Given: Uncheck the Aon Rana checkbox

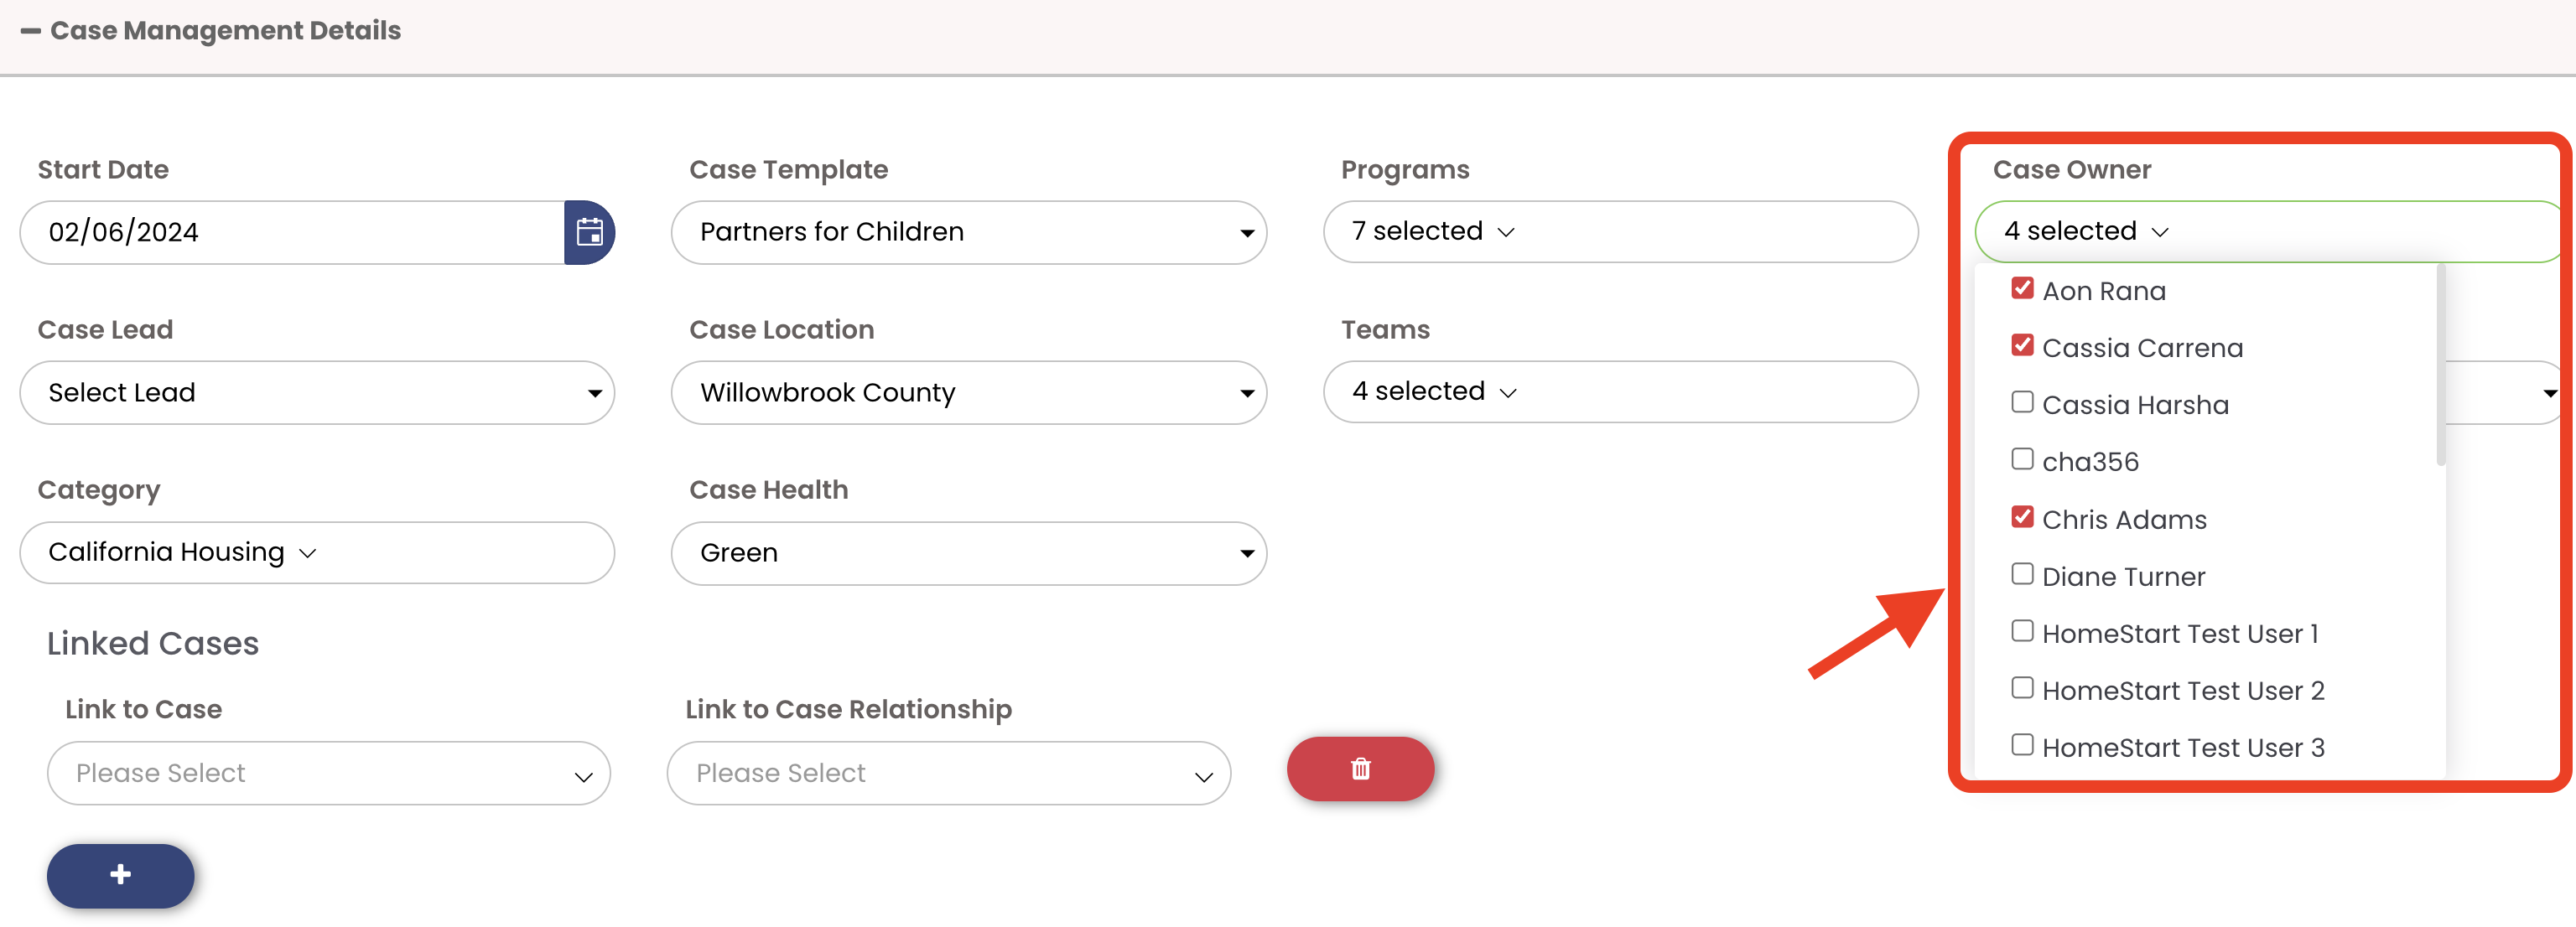Looking at the screenshot, I should coord(2021,289).
